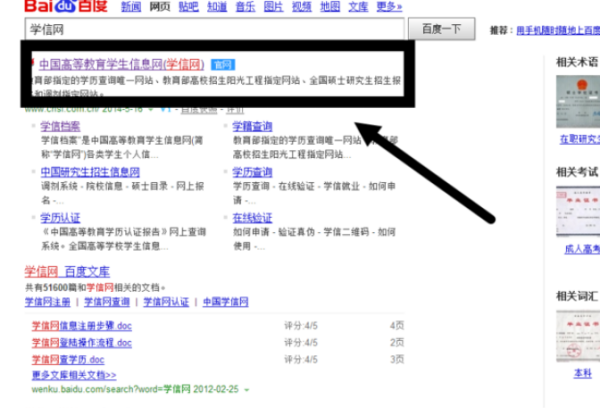
Task: Open 学信网登陆操作流程.doc document
Action: click(82, 343)
